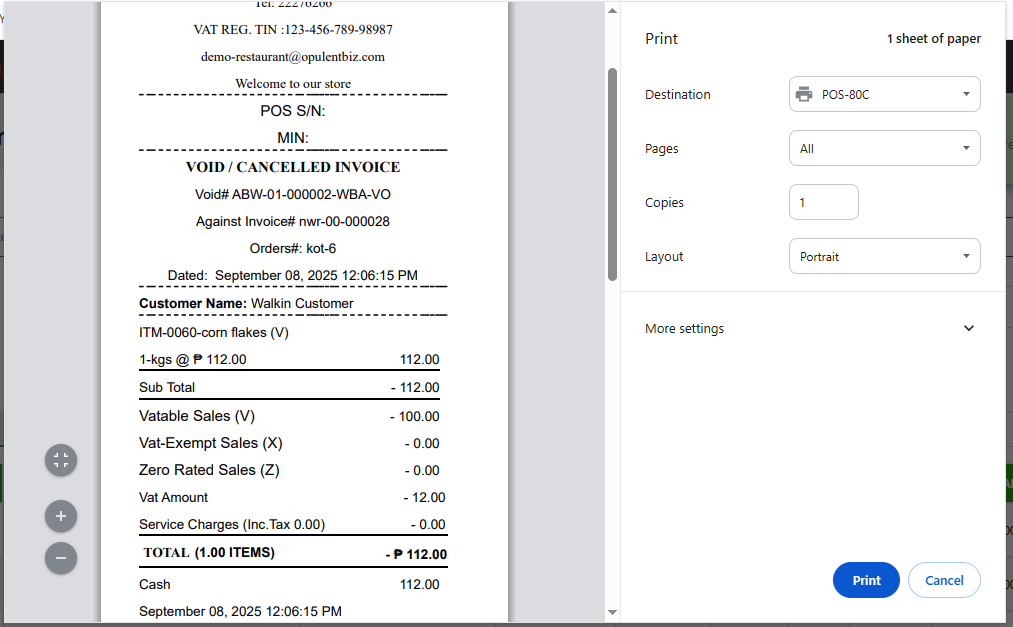This screenshot has height=627, width=1013.
Task: Click the Welcome to our store text
Action: click(293, 84)
